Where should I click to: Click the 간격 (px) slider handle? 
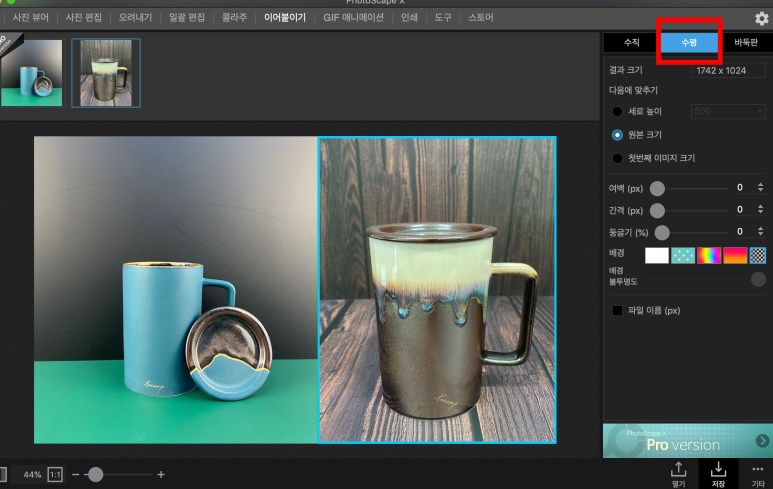(657, 210)
